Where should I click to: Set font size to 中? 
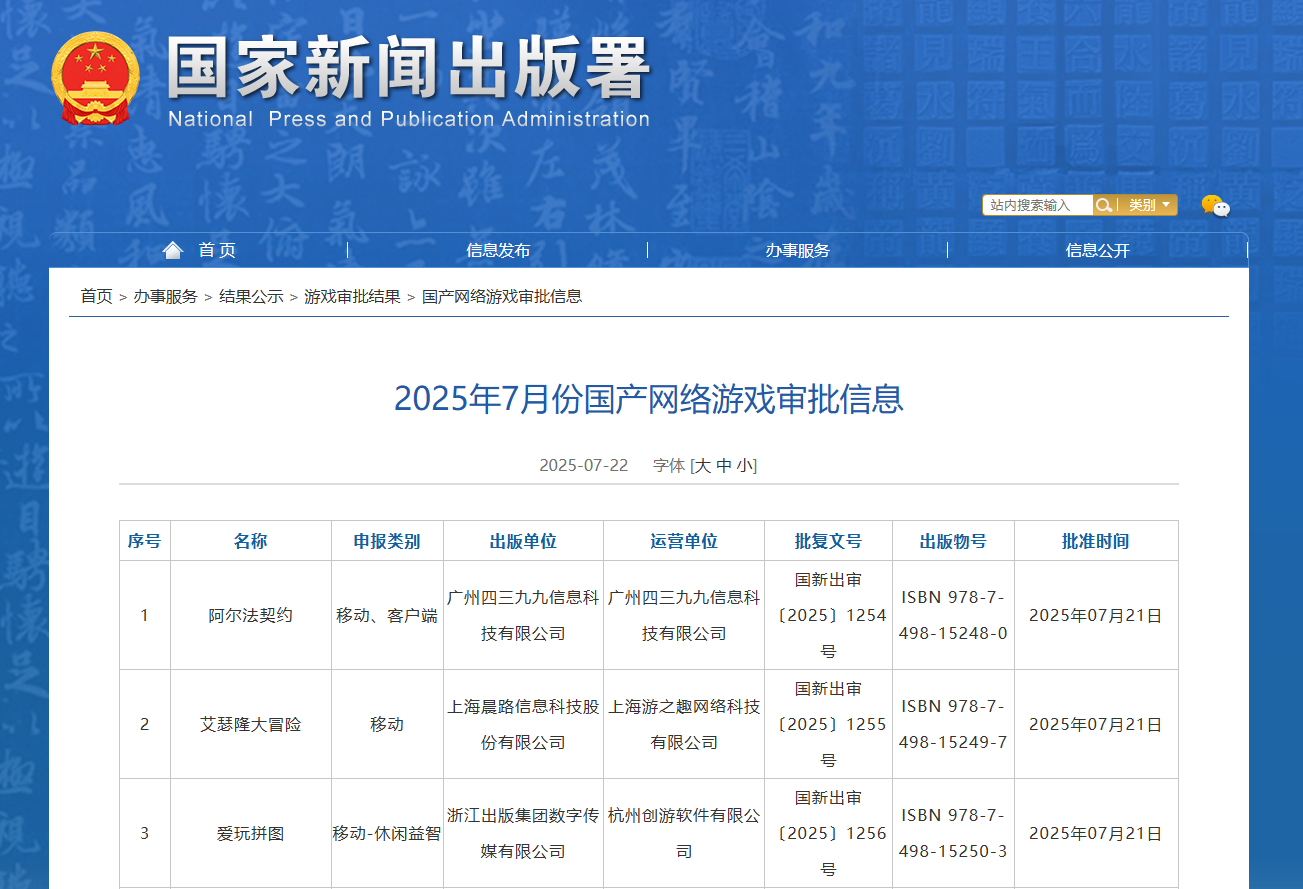(724, 465)
